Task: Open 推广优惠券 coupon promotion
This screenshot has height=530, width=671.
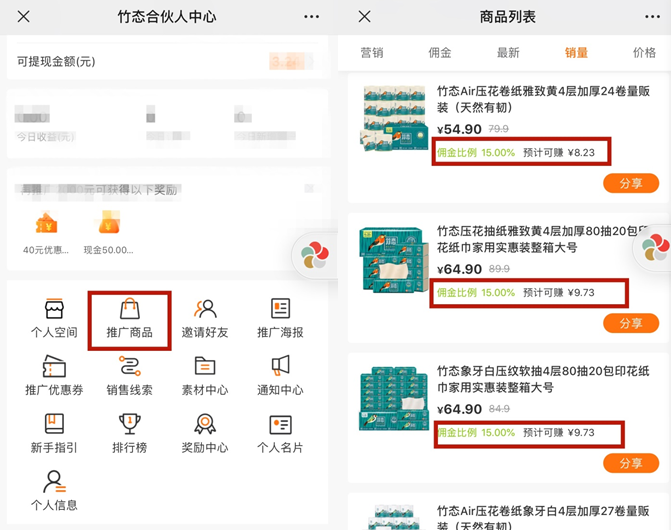Action: coord(54,376)
